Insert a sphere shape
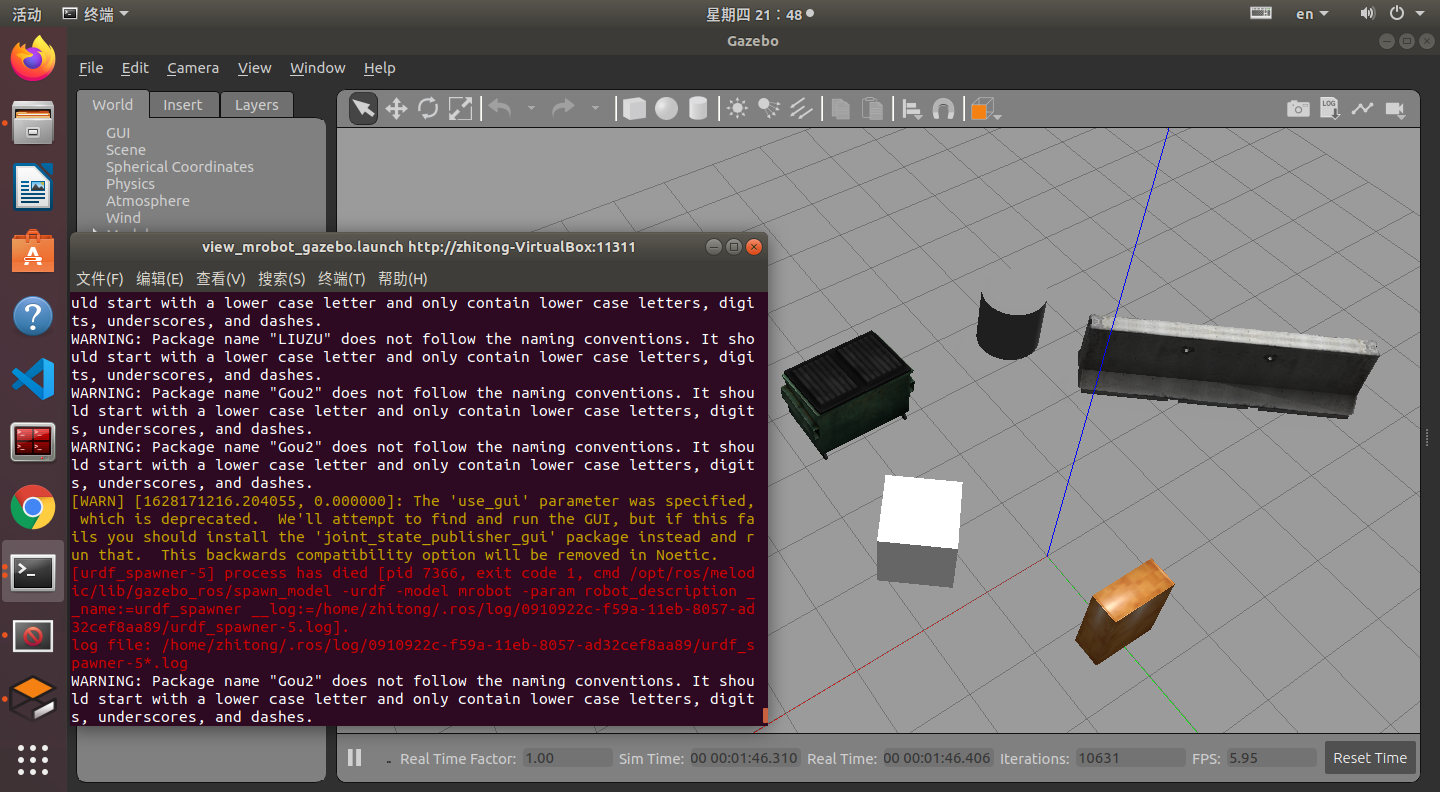Screen dimensions: 1440x792 click(x=666, y=109)
